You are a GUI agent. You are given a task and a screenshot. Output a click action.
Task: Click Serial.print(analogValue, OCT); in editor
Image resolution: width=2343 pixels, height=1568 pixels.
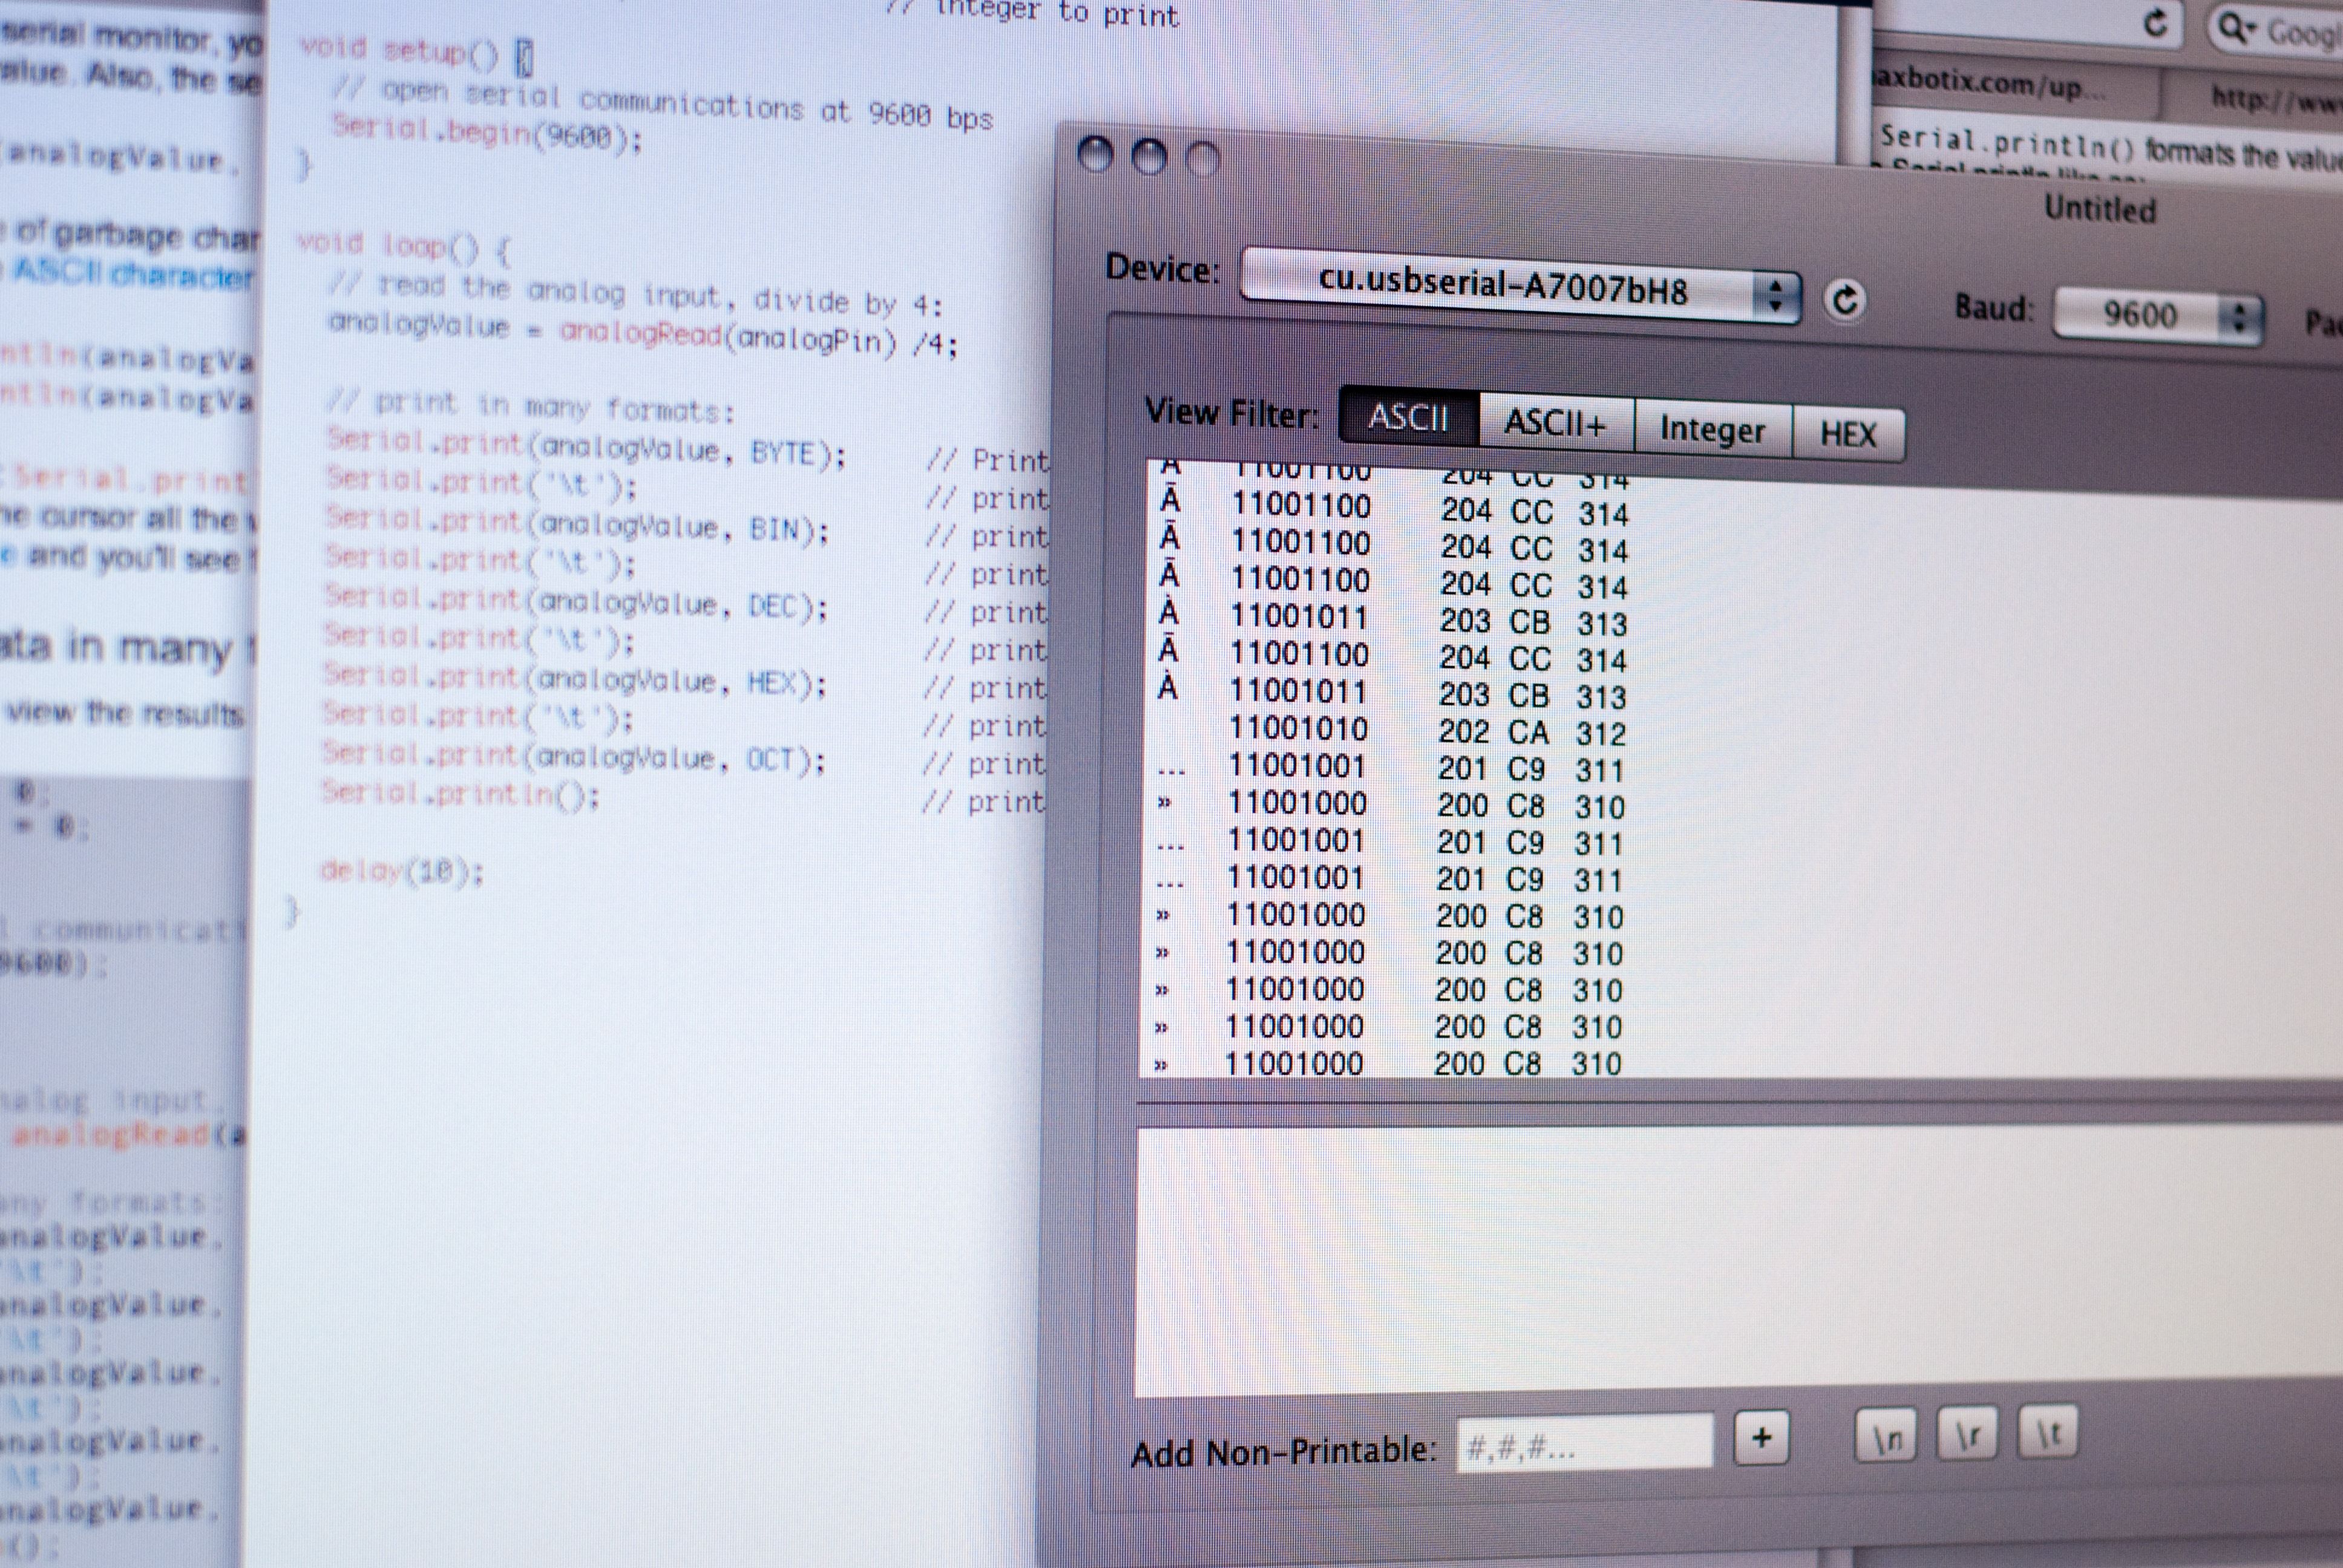point(574,757)
